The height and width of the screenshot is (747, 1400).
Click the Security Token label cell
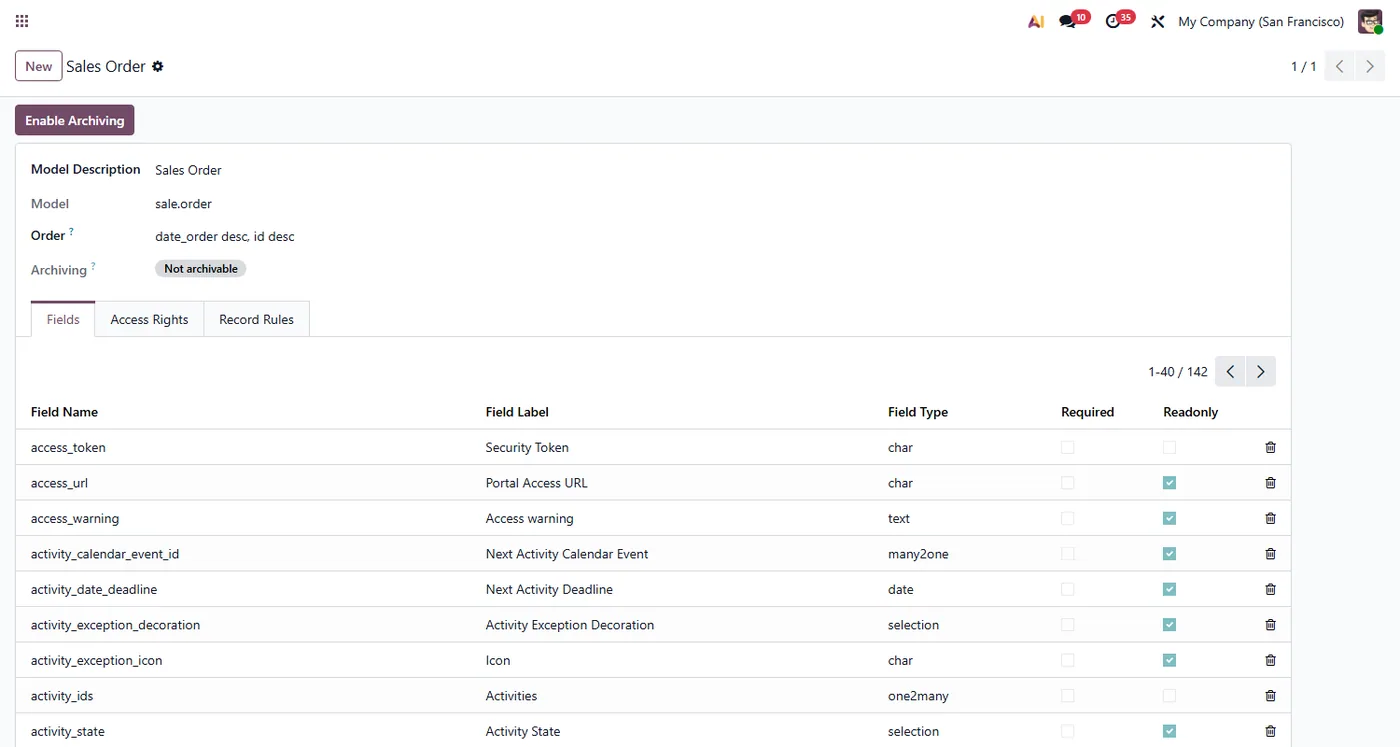tap(527, 447)
